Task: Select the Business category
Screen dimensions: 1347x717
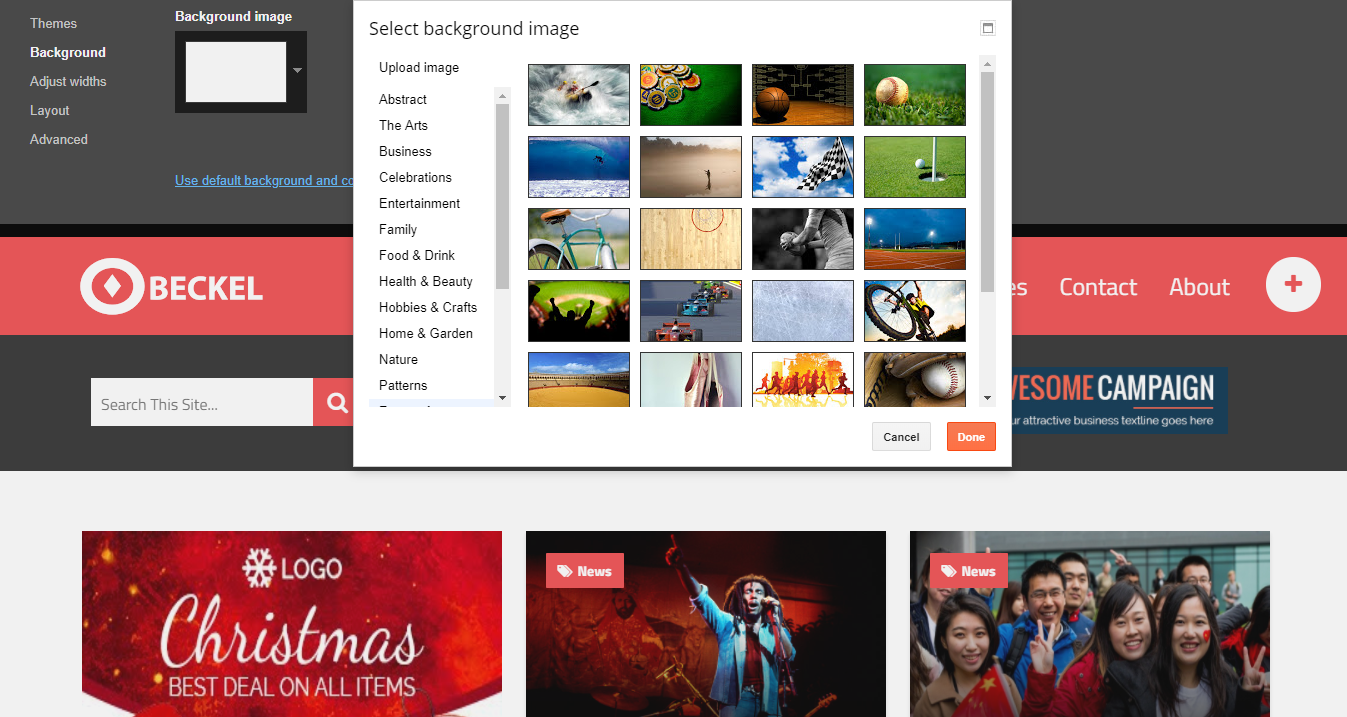Action: click(405, 151)
